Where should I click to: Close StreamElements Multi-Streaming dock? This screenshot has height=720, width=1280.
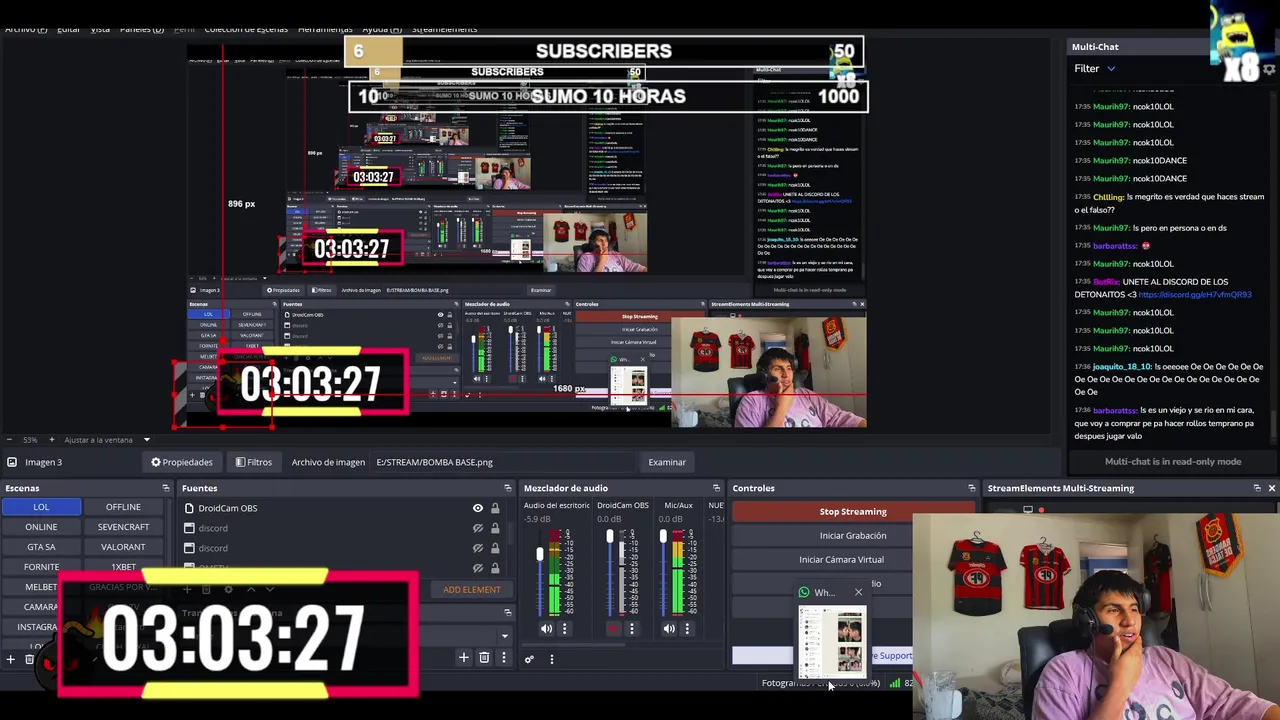pyautogui.click(x=1272, y=488)
